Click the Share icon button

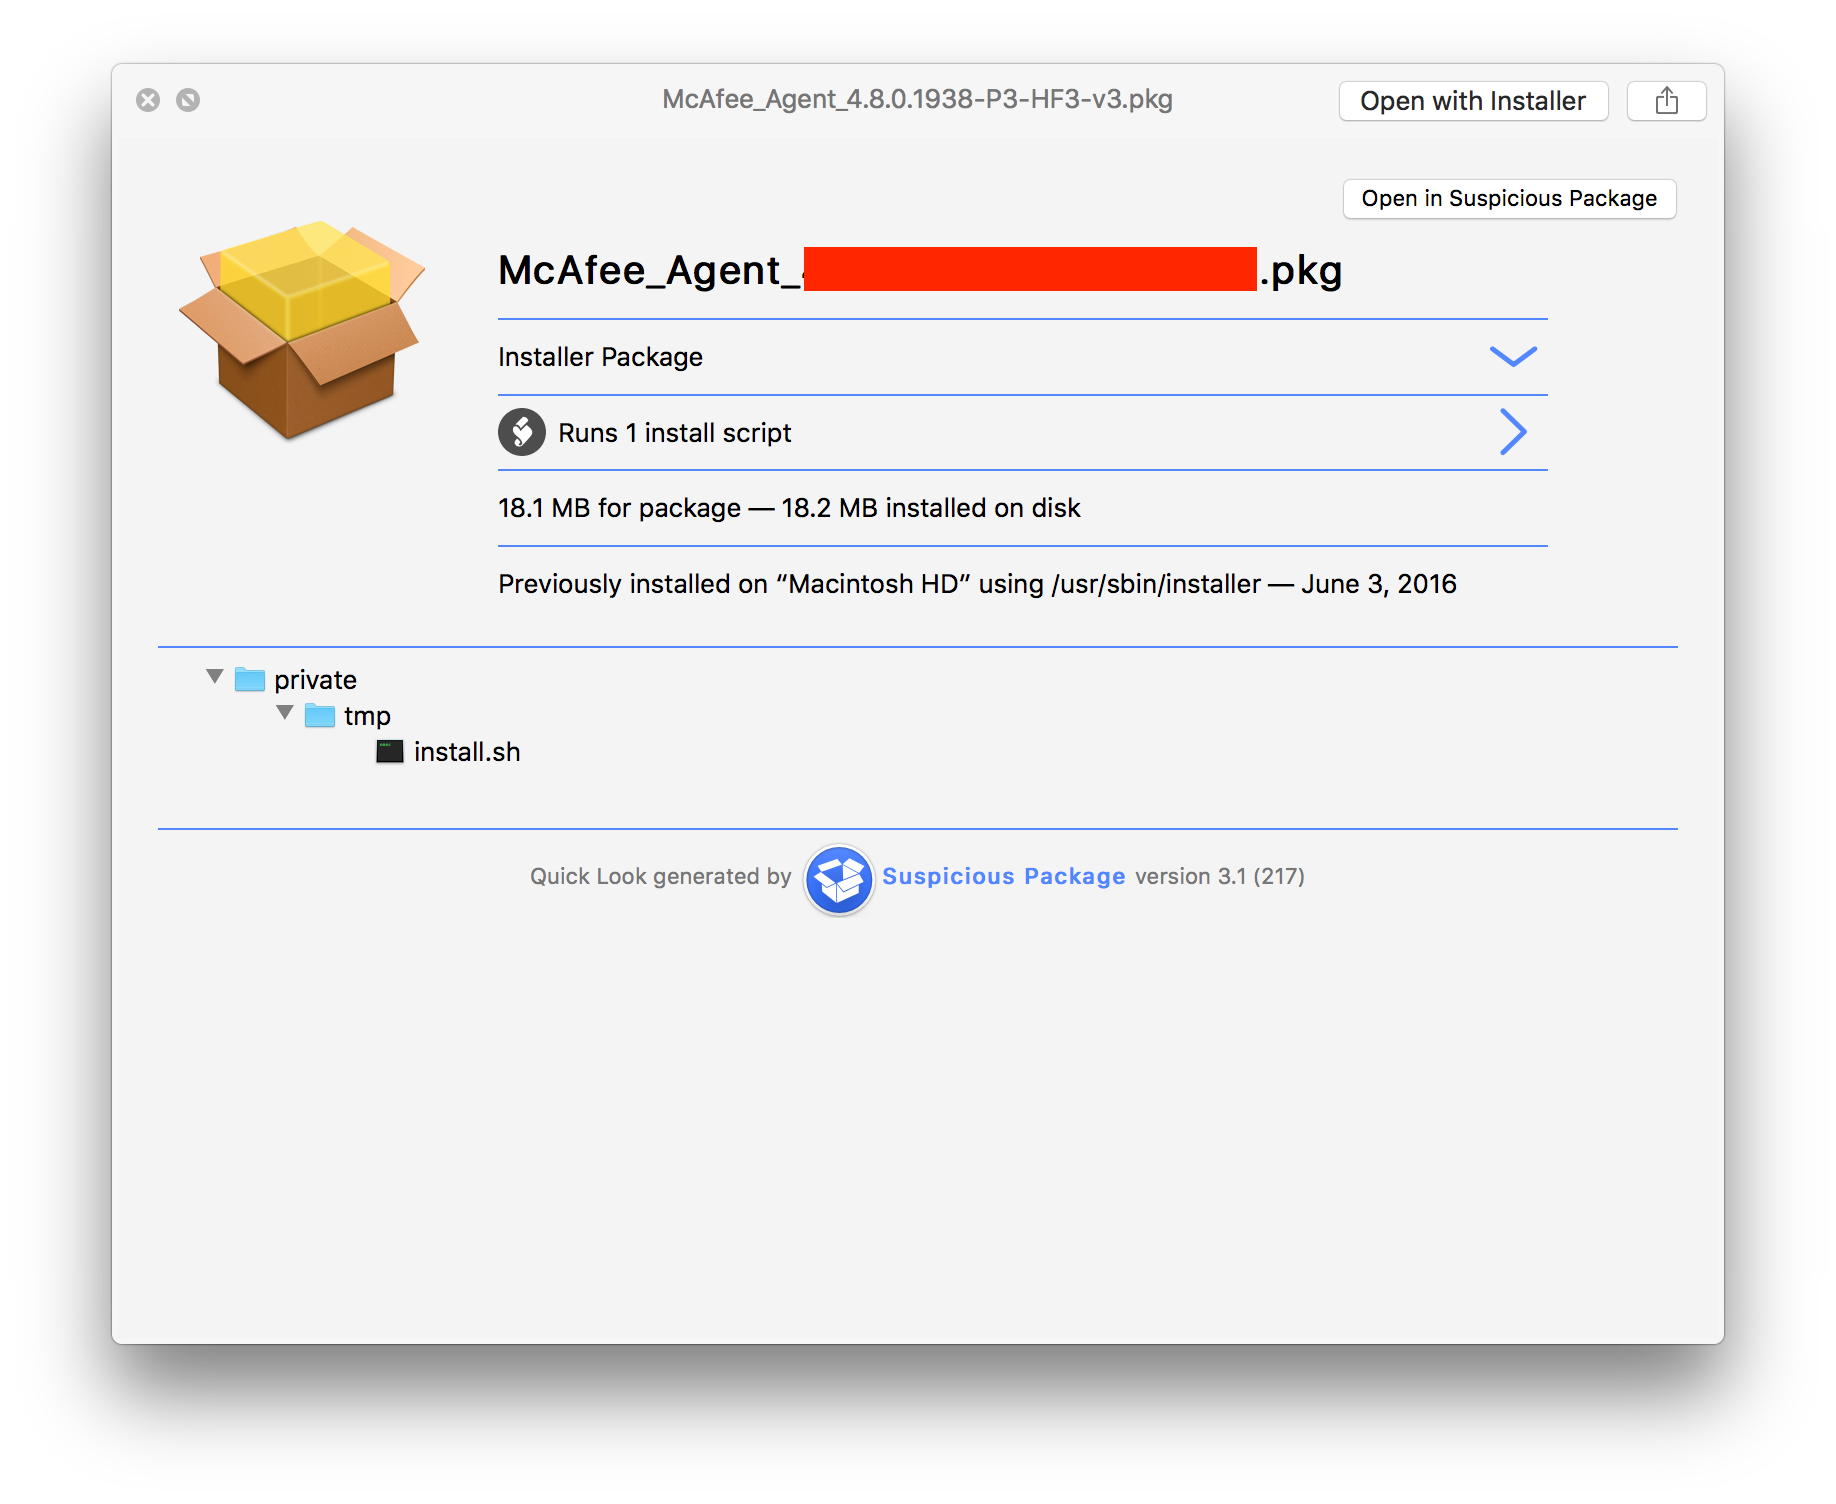1666,101
